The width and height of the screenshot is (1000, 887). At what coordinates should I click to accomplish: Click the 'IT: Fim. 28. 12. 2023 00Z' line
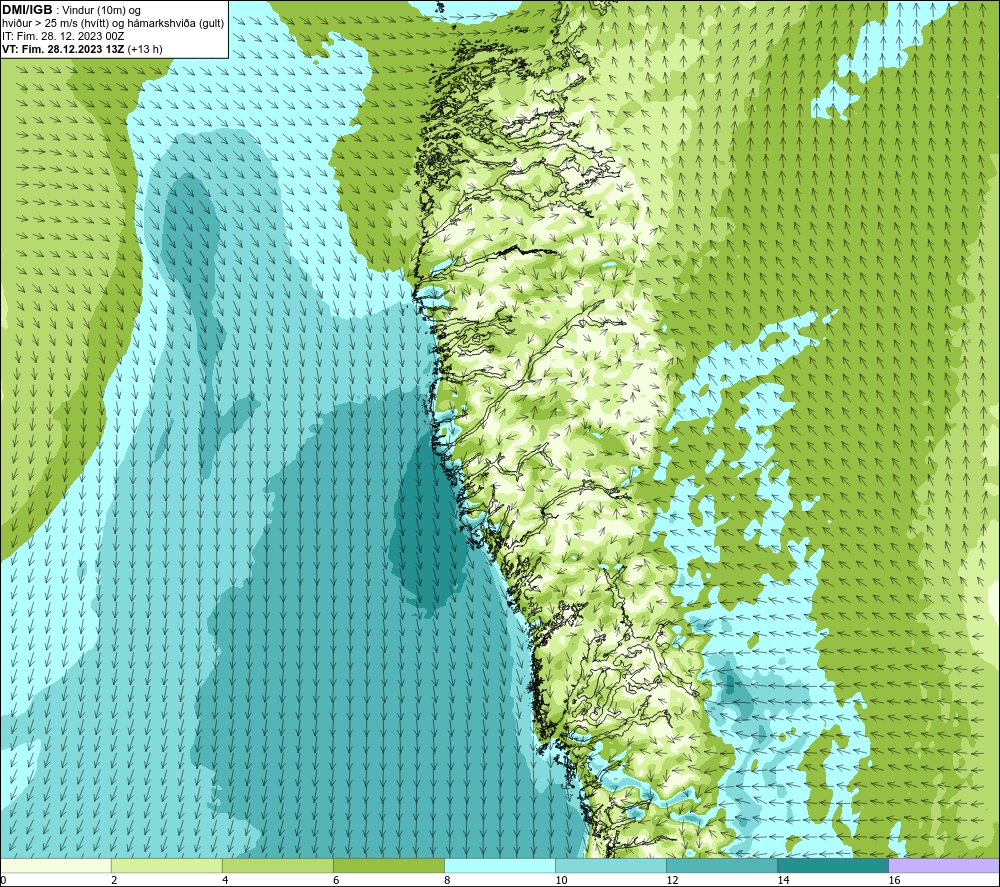63,36
